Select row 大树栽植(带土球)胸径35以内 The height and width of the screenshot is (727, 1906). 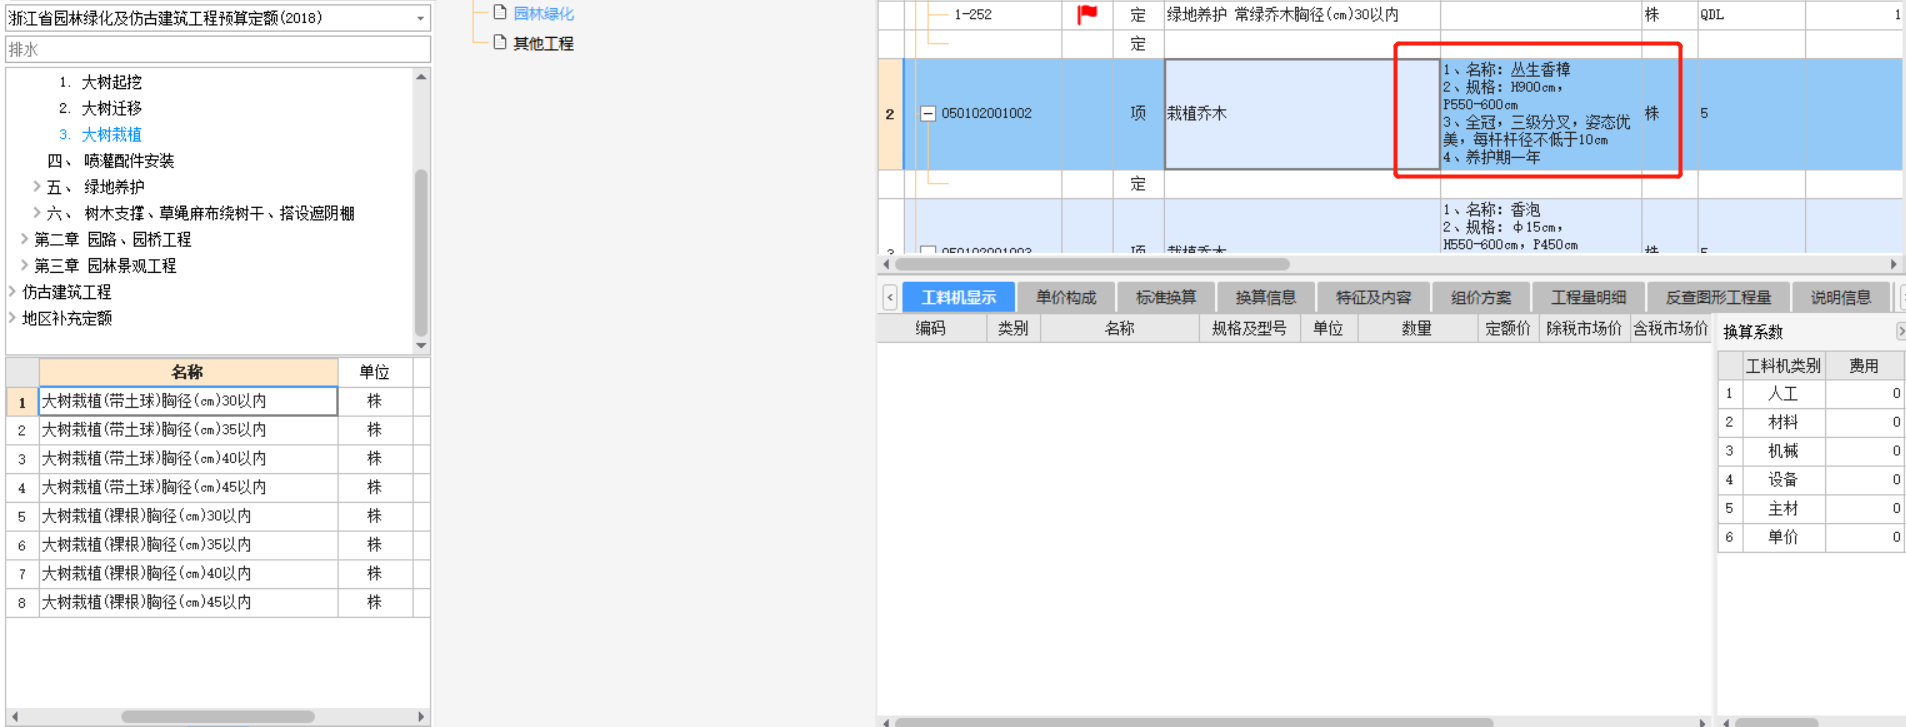click(188, 430)
